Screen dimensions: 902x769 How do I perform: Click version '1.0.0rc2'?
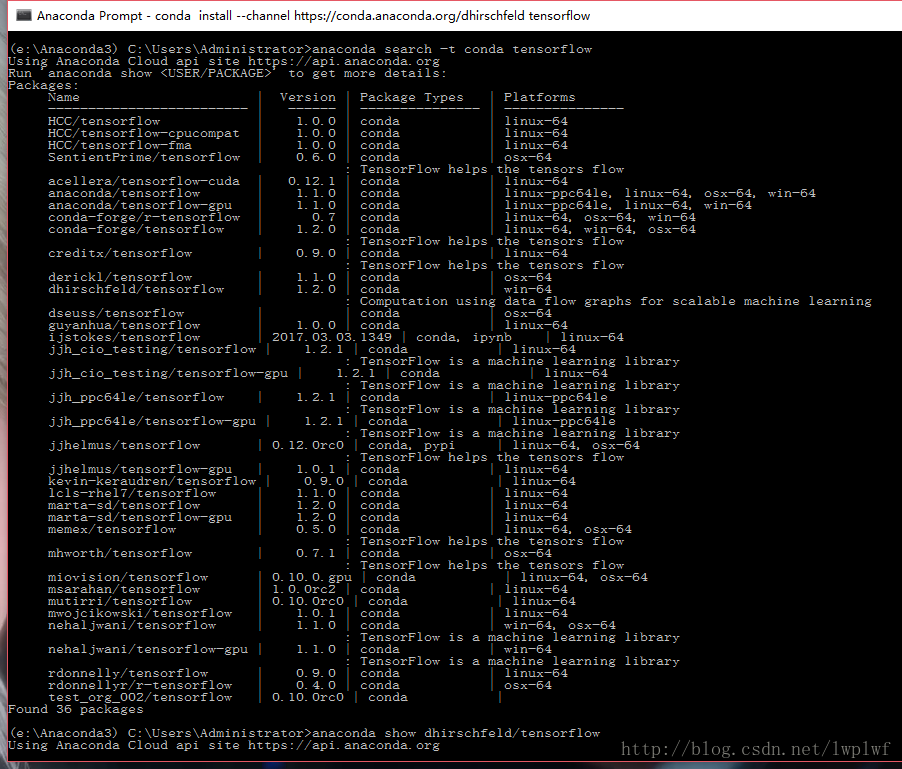[x=304, y=590]
